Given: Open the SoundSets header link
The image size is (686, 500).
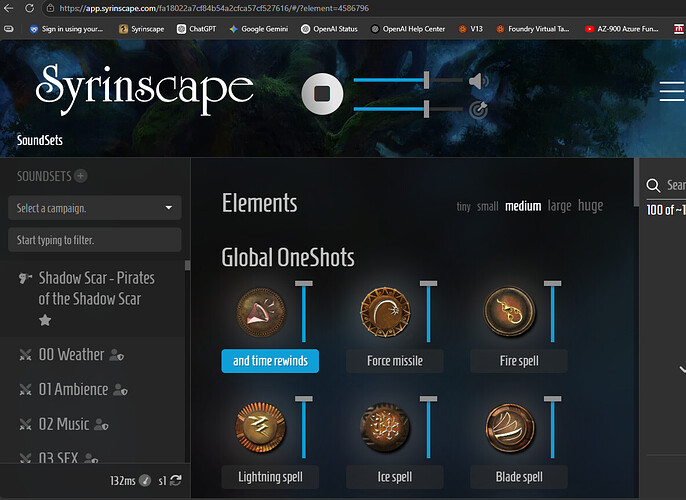Looking at the screenshot, I should [x=40, y=140].
